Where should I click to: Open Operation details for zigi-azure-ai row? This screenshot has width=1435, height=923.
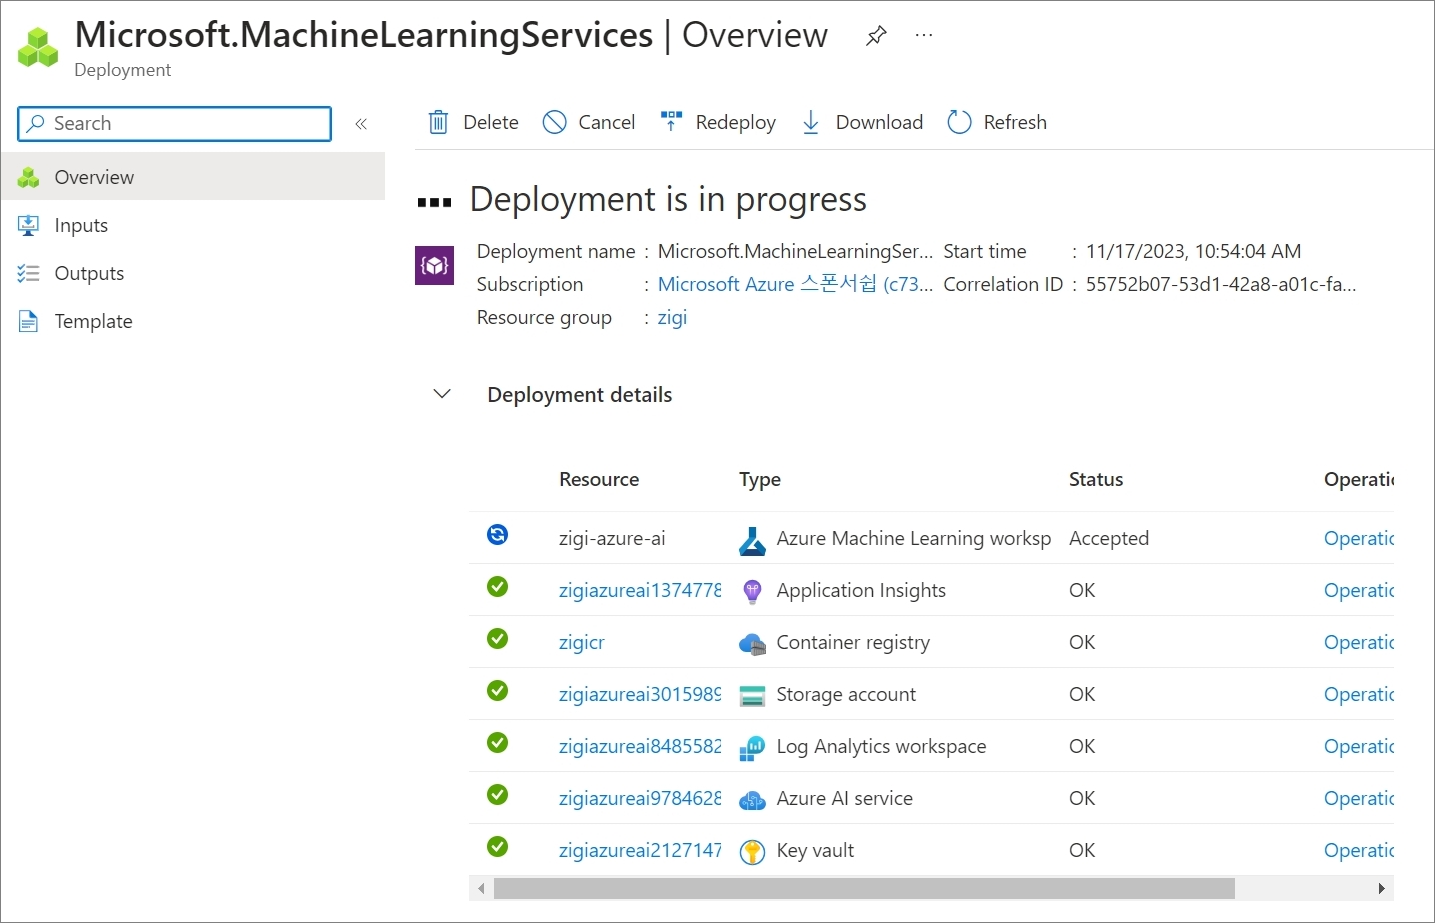(1358, 538)
